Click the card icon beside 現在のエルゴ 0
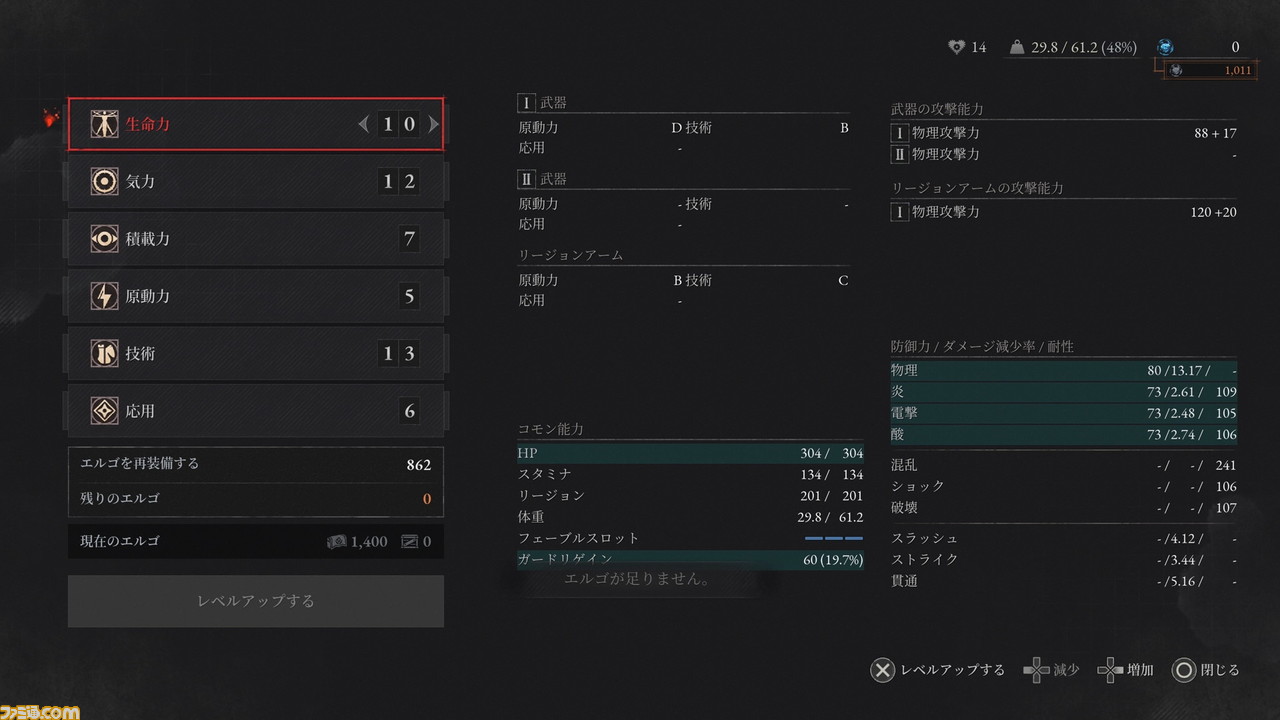 pyautogui.click(x=409, y=541)
